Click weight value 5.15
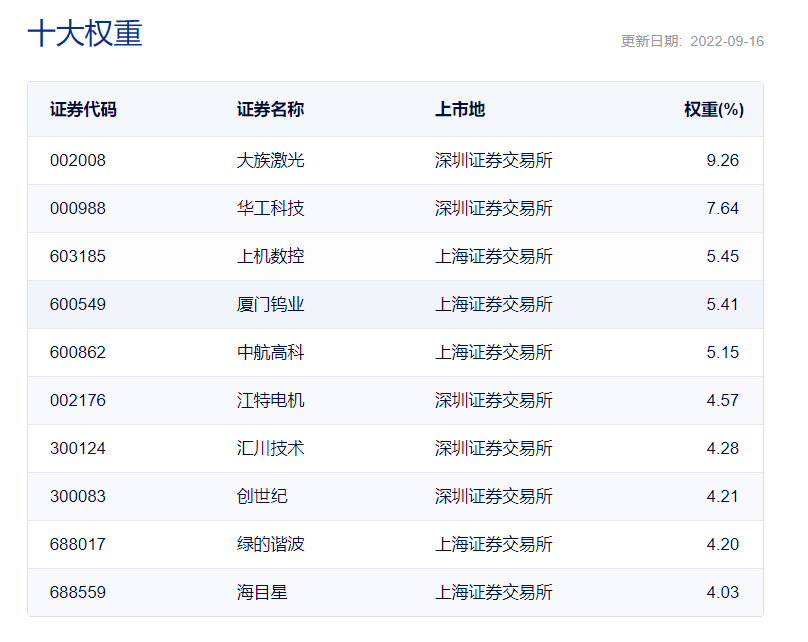Screen dimensions: 808x642 722,352
